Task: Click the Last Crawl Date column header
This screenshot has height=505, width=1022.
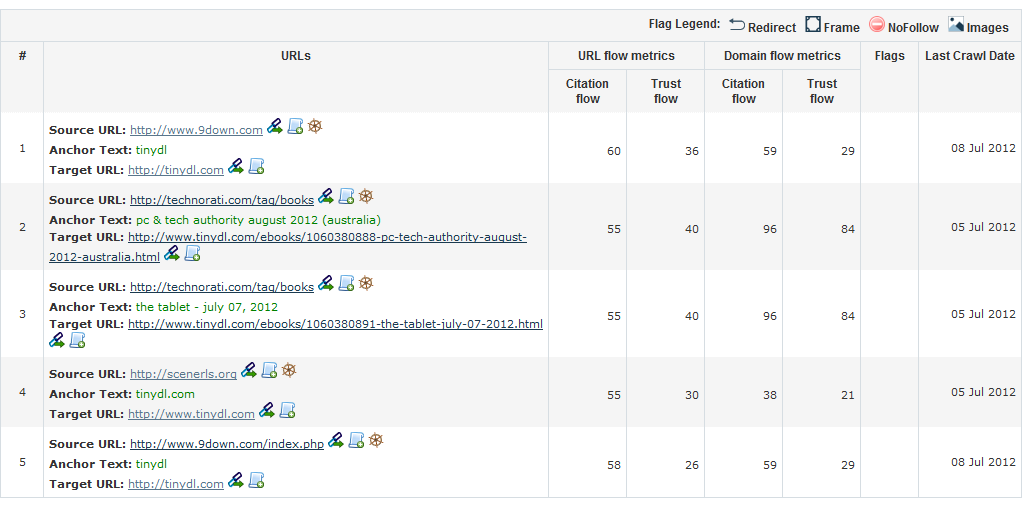Action: 970,56
